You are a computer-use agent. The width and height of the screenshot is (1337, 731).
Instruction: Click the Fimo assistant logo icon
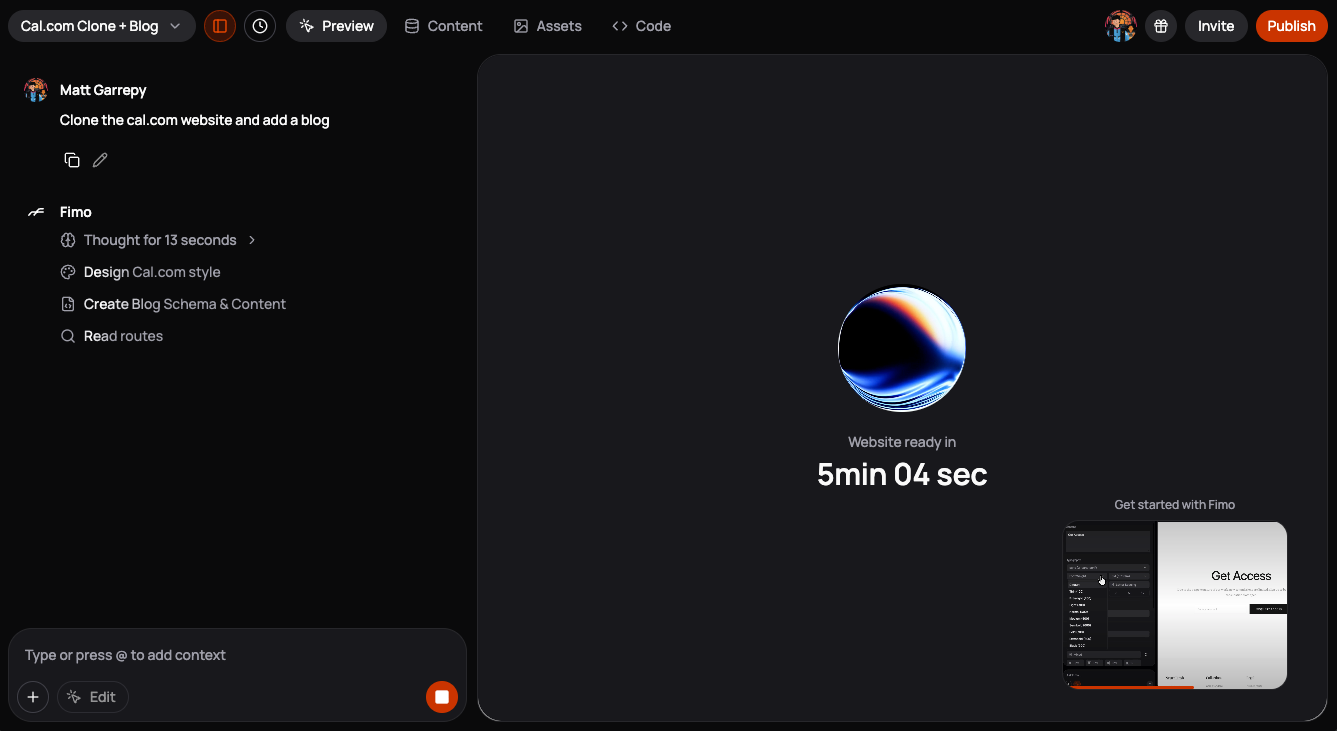(35, 211)
